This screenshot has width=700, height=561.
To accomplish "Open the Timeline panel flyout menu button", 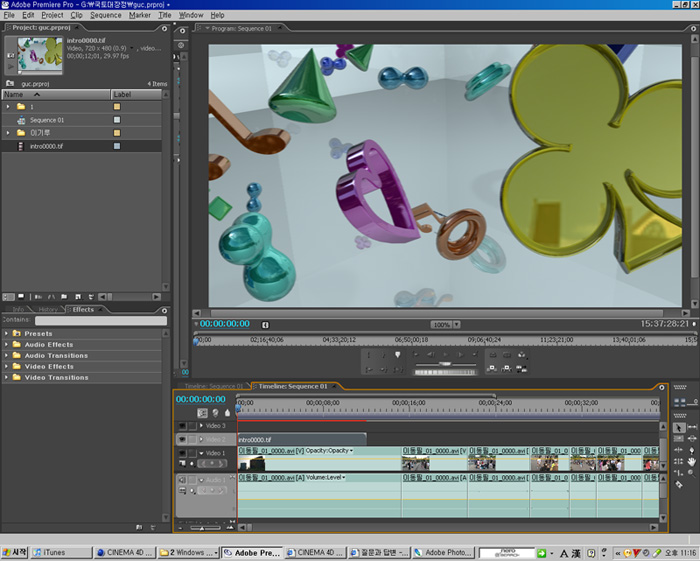I will 662,387.
